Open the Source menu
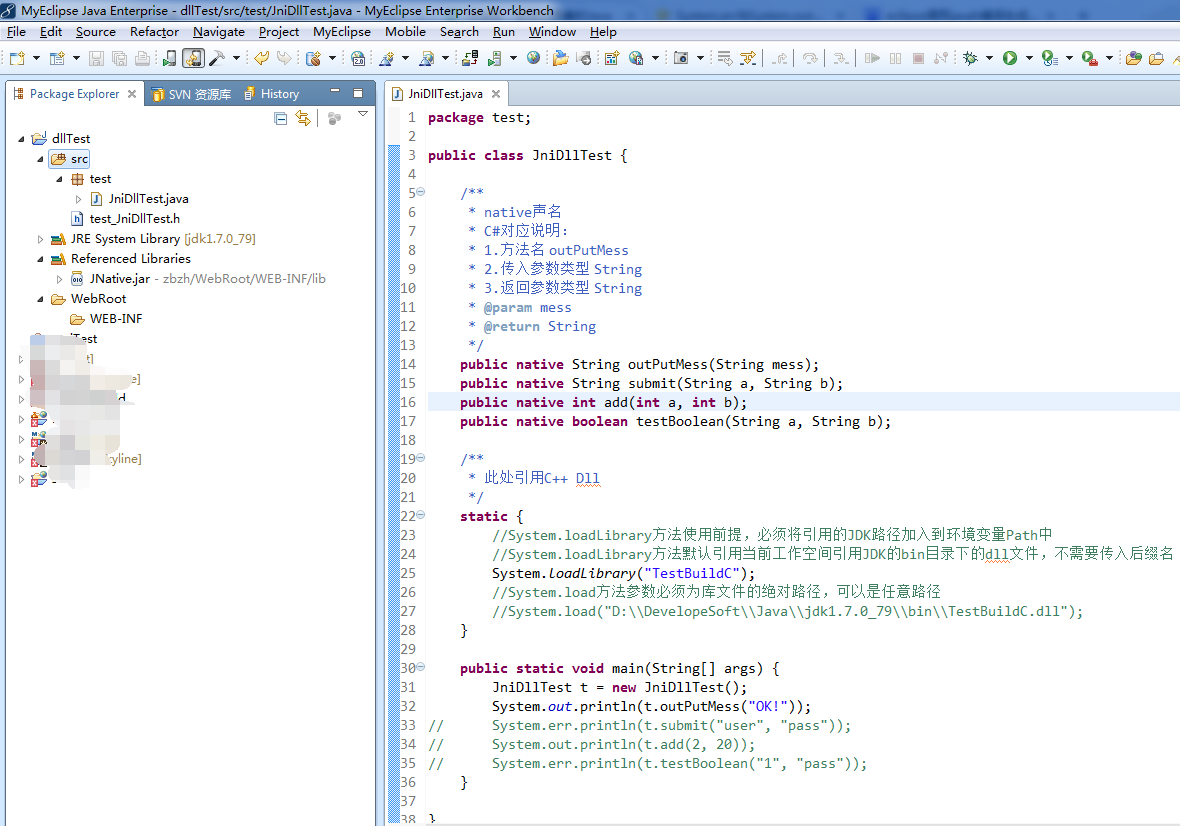Viewport: 1180px width, 826px height. point(96,32)
